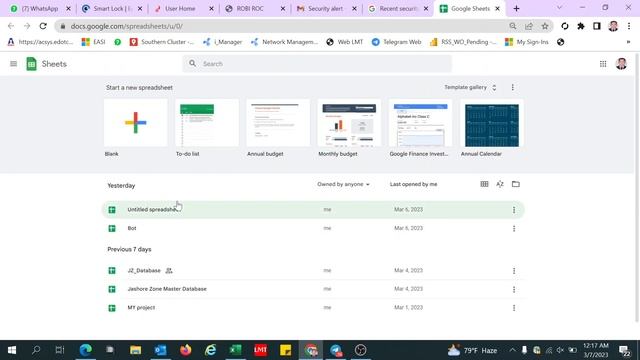Switch to the Security alert Gmail tab
640x360 pixels.
coord(327,9)
